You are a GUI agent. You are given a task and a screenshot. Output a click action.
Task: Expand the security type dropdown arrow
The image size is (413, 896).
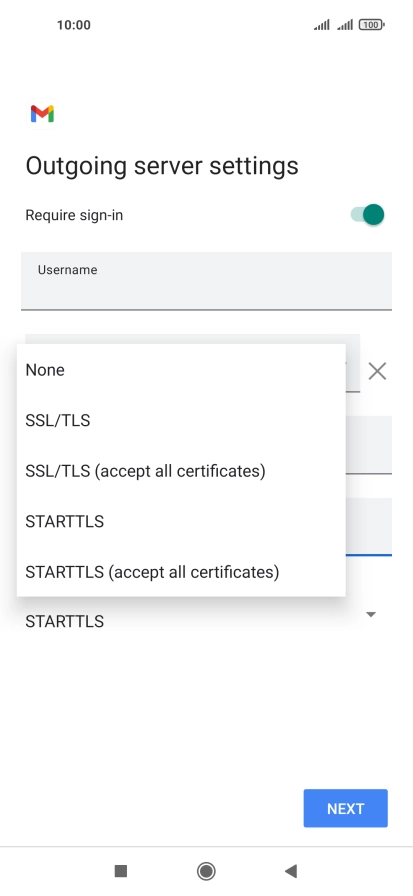coord(371,614)
